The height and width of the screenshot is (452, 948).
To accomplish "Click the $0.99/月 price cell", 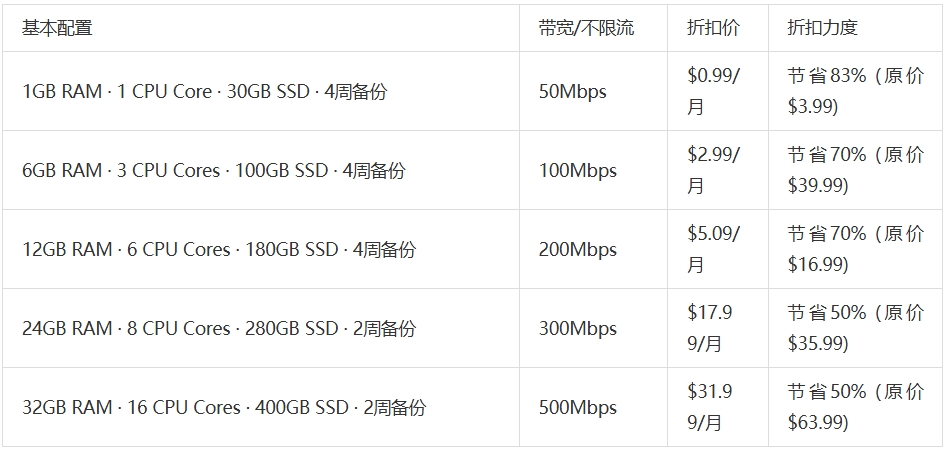I will pos(713,91).
